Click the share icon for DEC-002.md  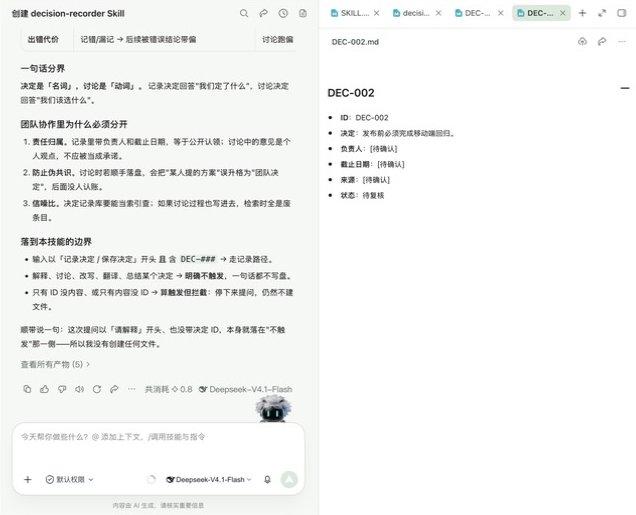click(x=602, y=41)
